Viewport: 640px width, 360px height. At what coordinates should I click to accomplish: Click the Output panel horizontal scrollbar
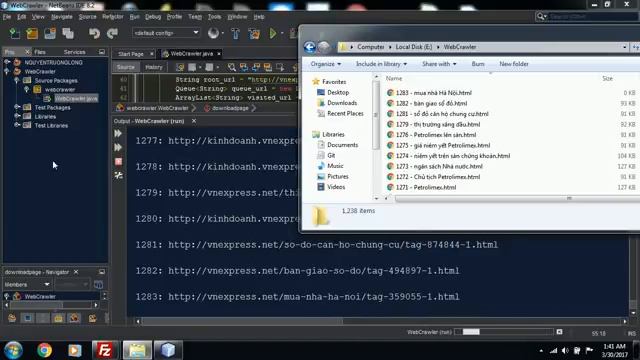(243, 321)
